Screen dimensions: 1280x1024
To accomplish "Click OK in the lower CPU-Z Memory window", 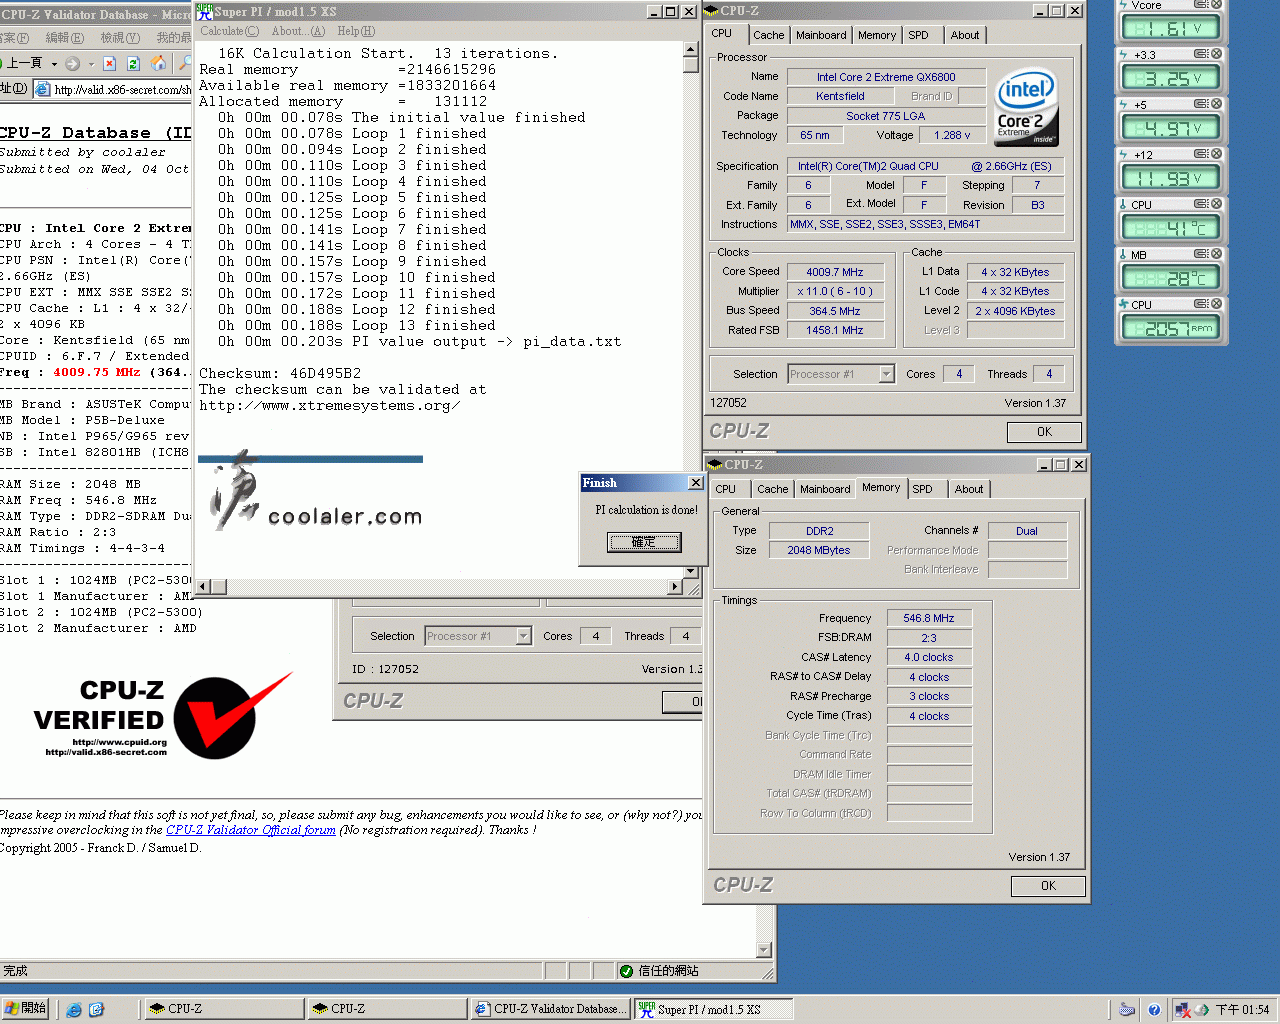I will (1048, 886).
